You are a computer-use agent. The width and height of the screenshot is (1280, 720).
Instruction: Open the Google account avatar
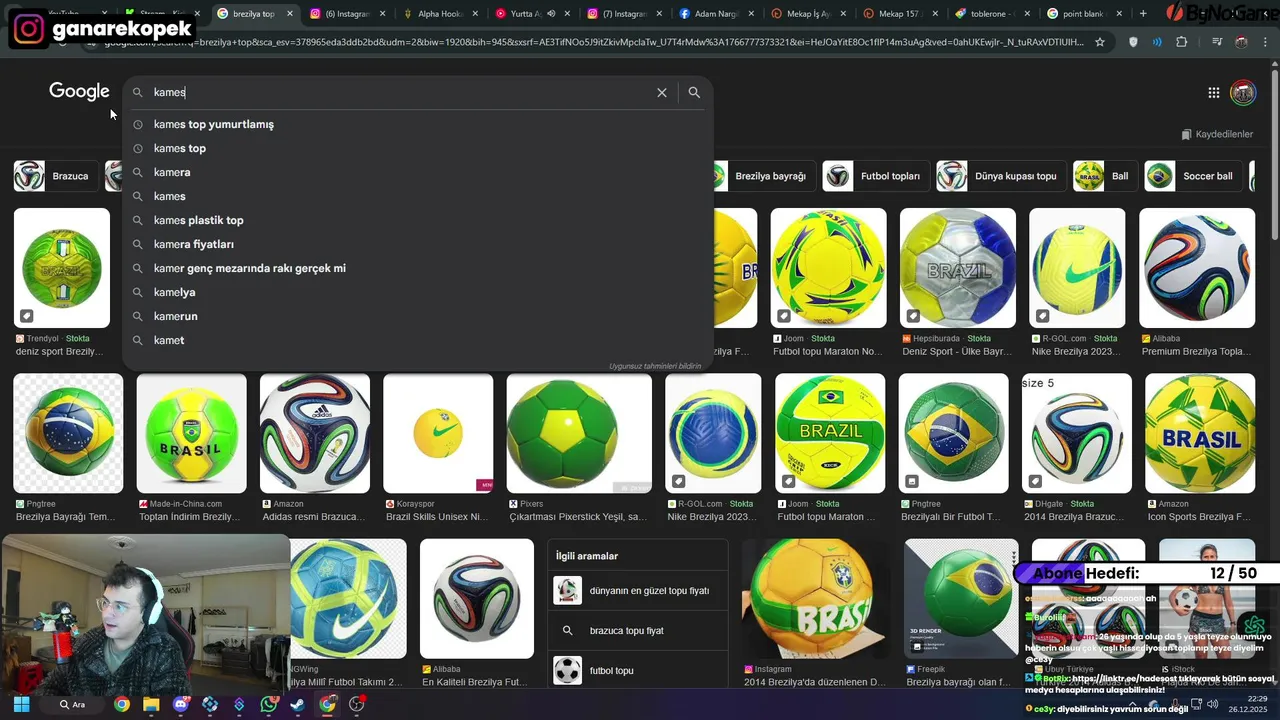coord(1243,93)
